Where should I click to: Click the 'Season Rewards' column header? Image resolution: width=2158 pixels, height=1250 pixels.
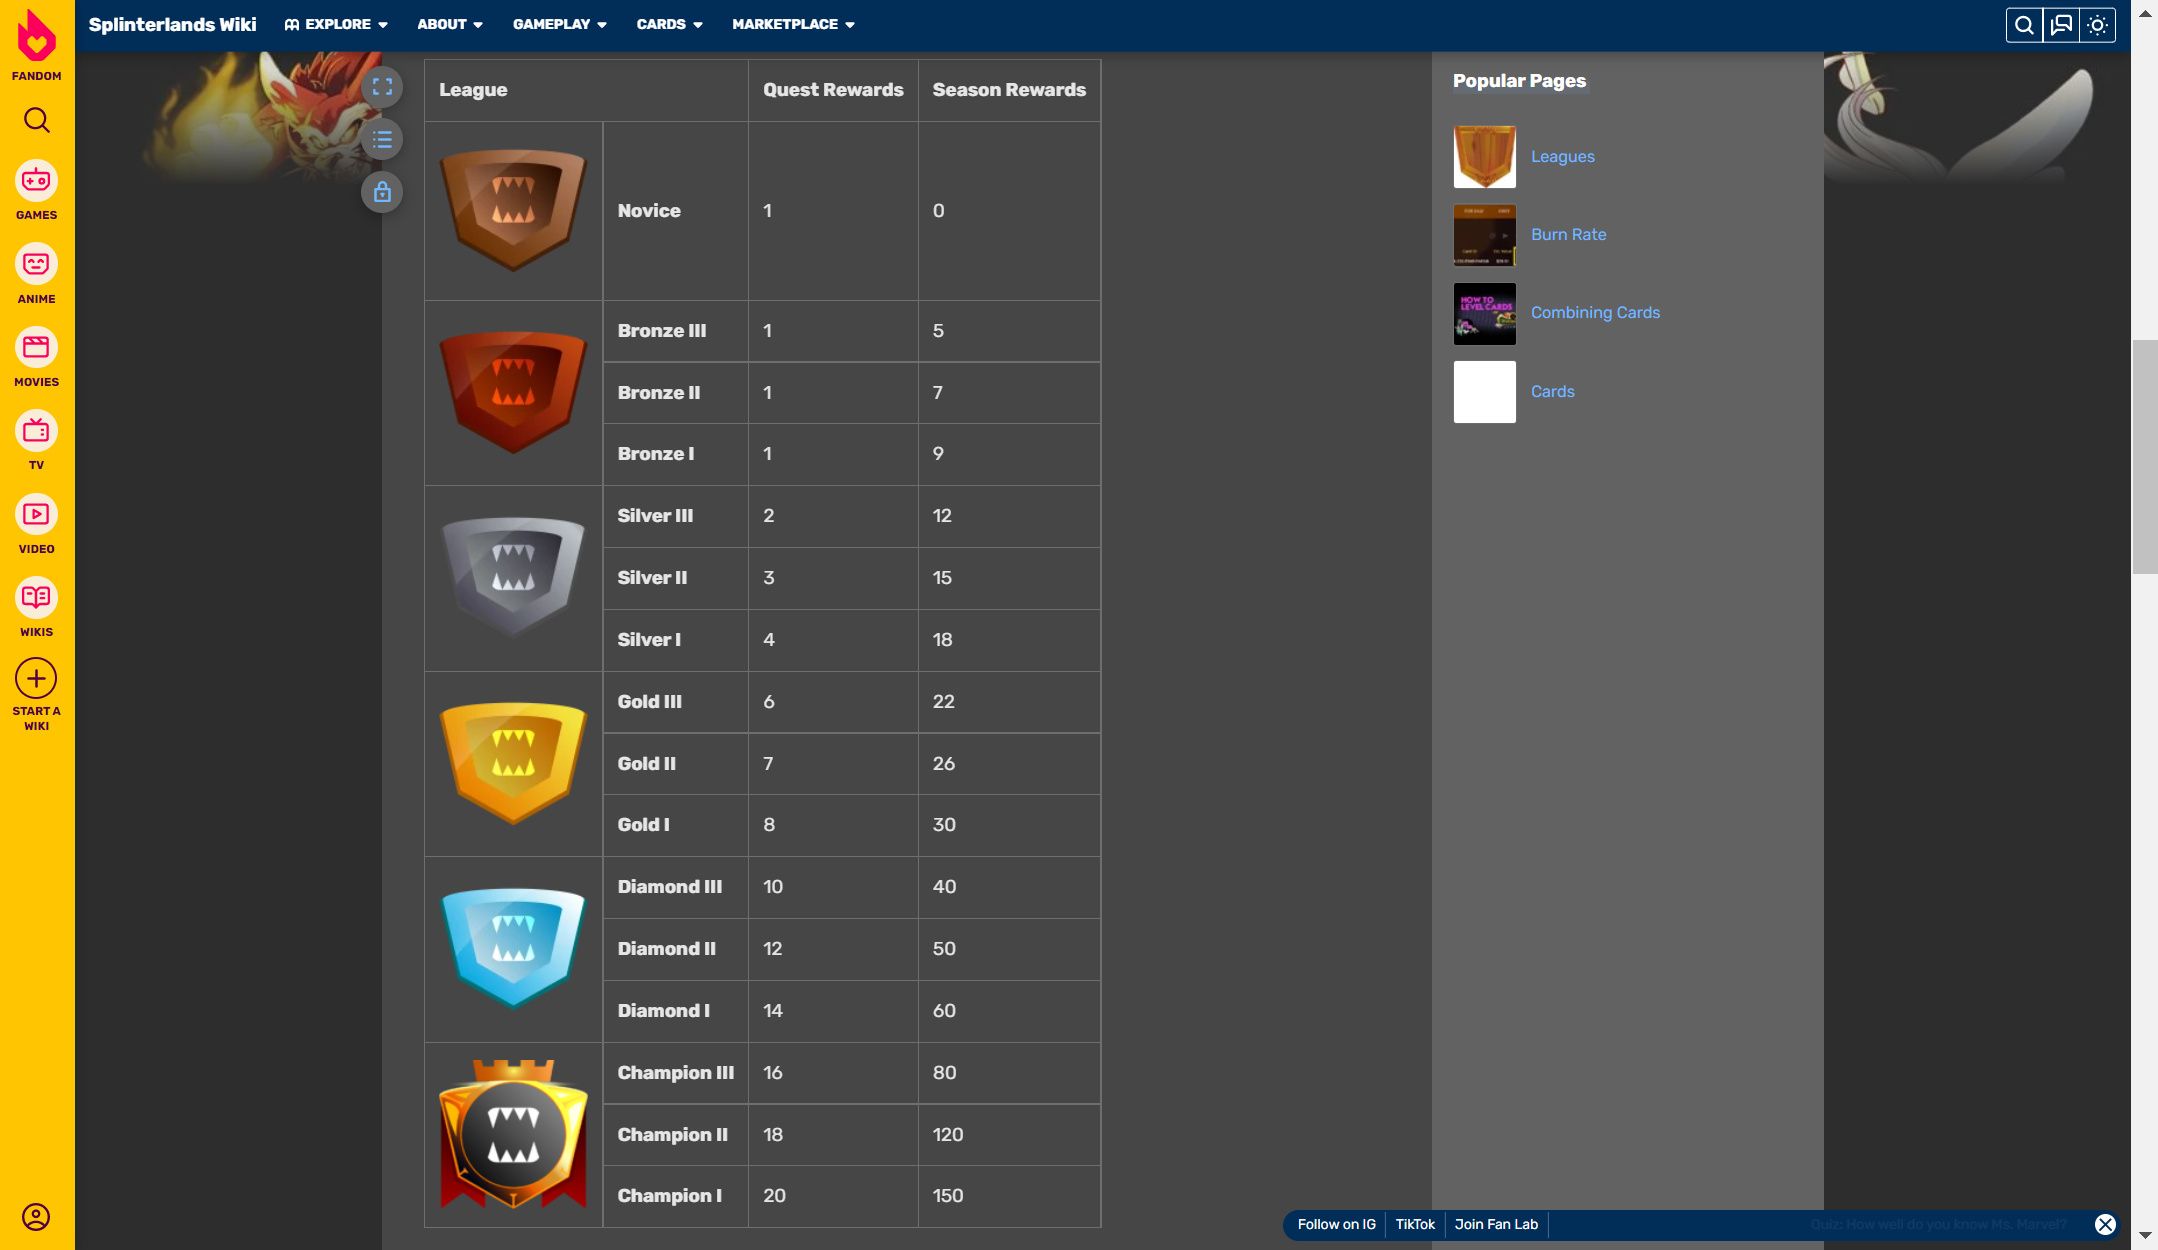(1009, 90)
